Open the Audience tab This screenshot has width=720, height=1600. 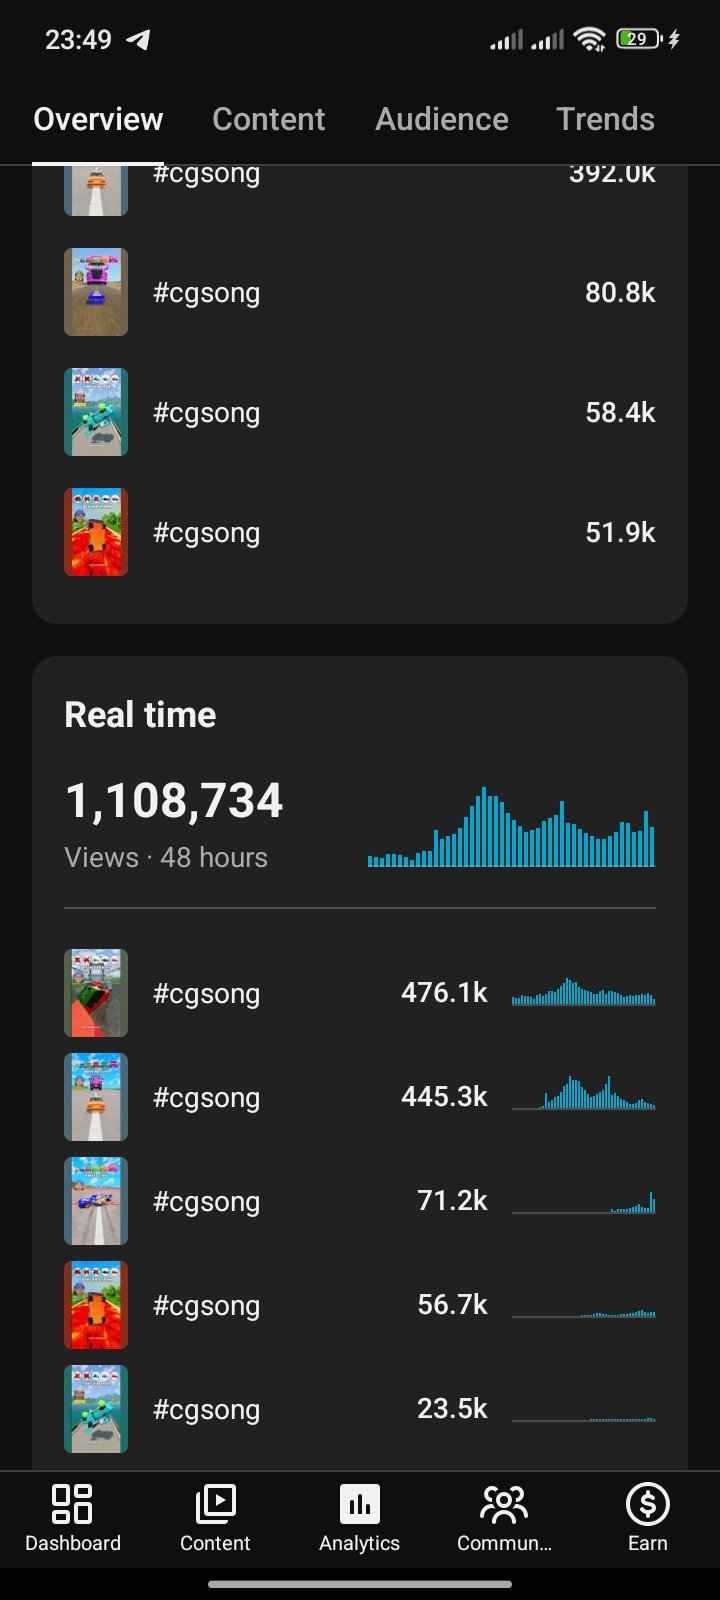(x=442, y=119)
